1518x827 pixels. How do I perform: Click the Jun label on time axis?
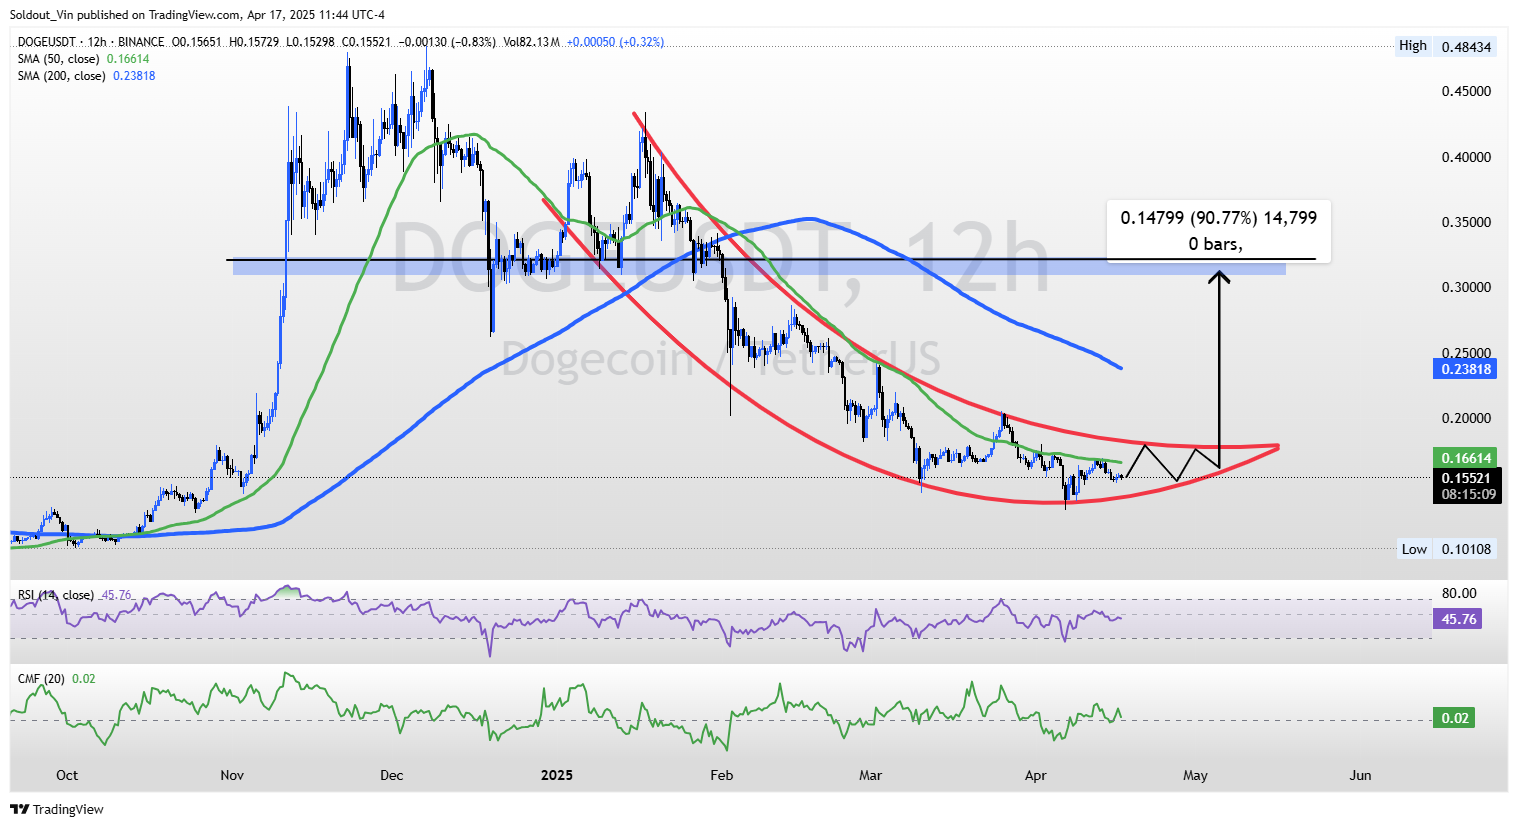point(1360,775)
